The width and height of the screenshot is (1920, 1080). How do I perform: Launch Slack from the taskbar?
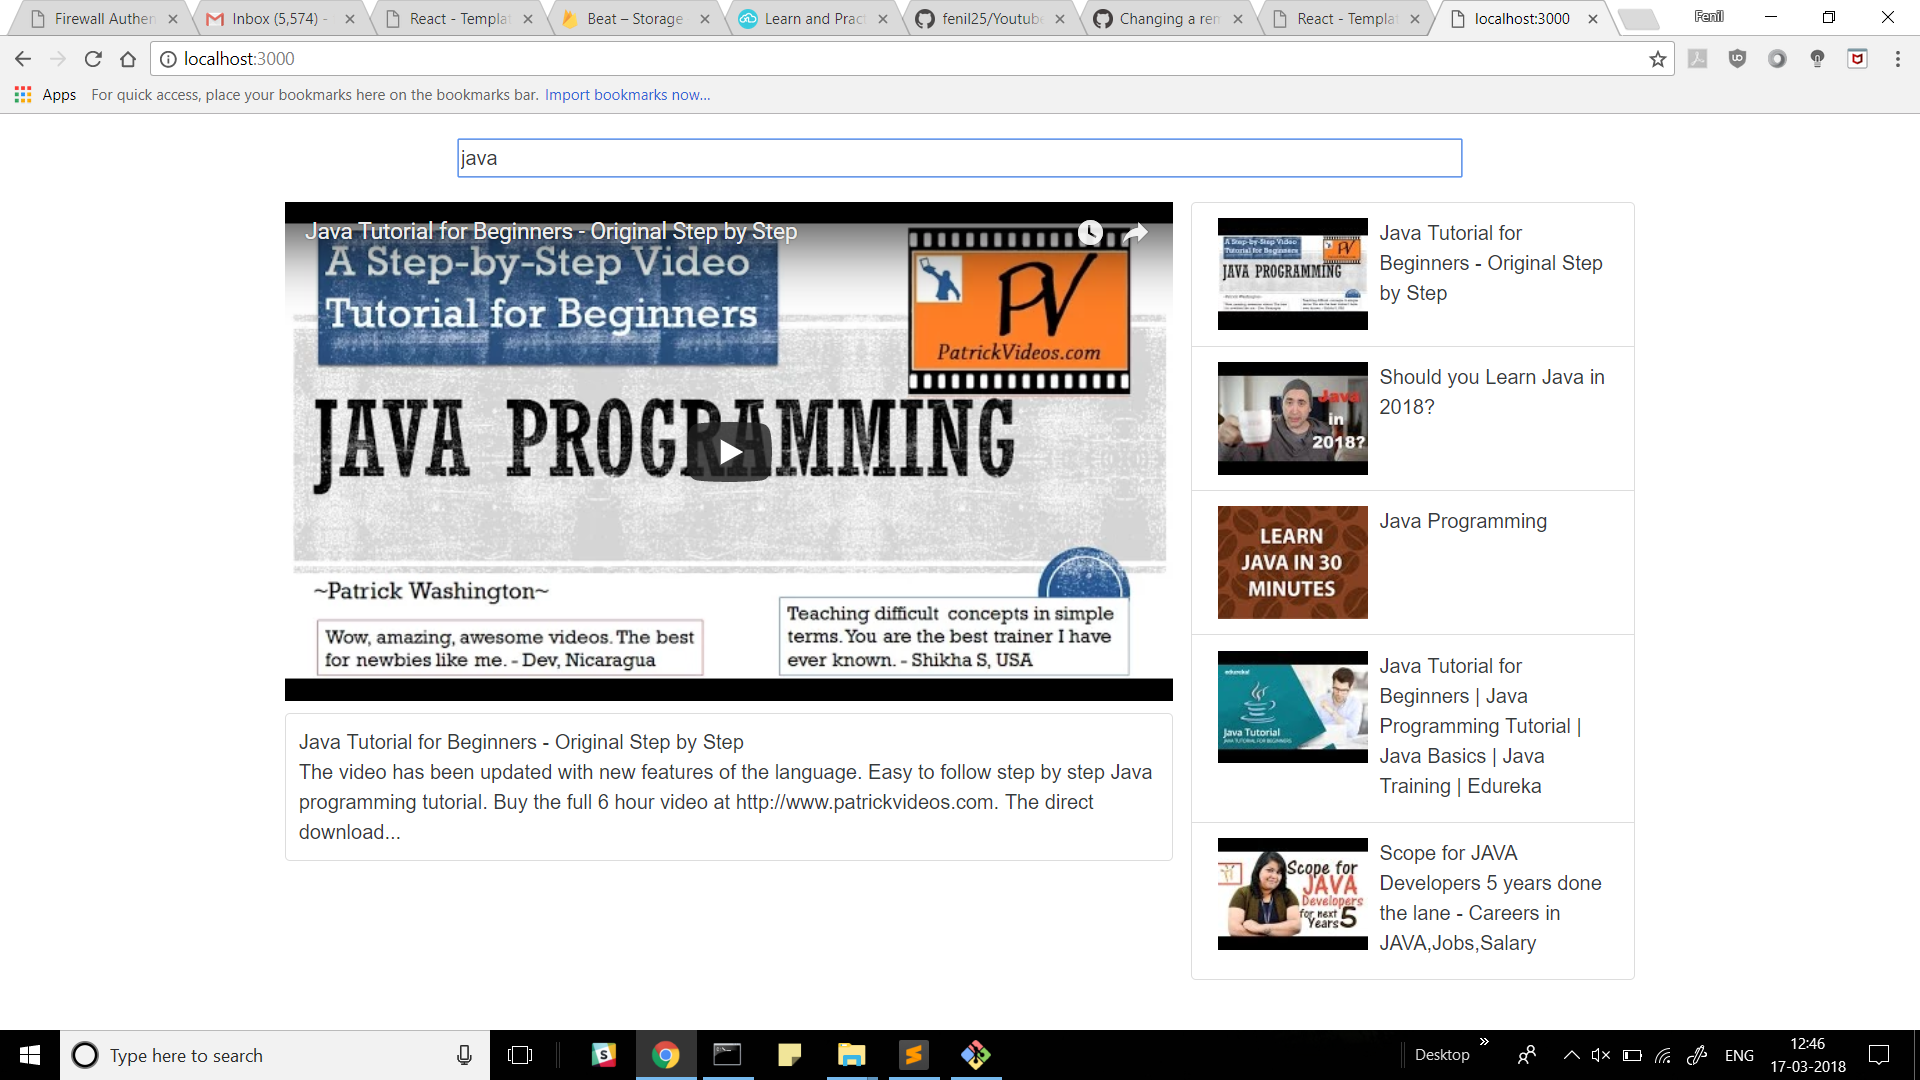tap(604, 1055)
